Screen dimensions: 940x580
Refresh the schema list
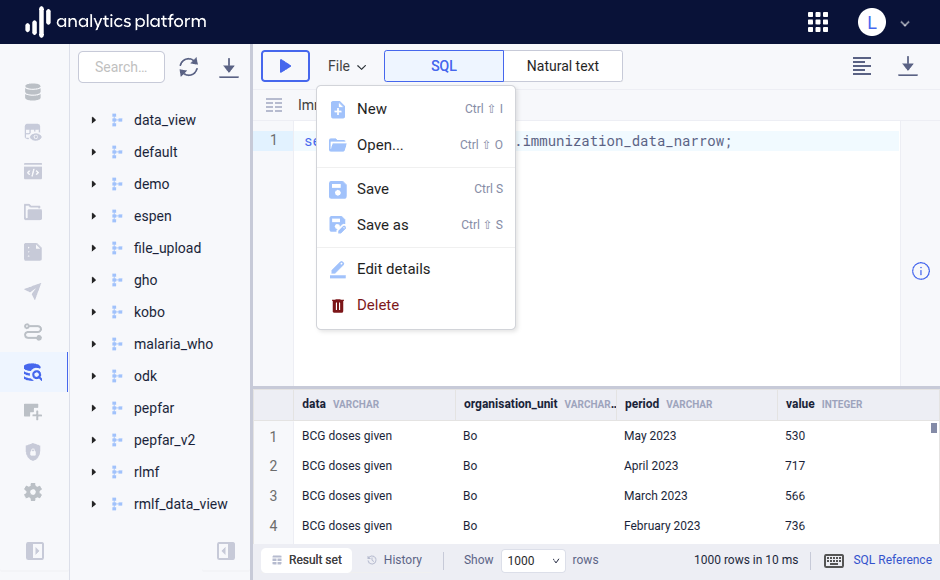point(189,67)
